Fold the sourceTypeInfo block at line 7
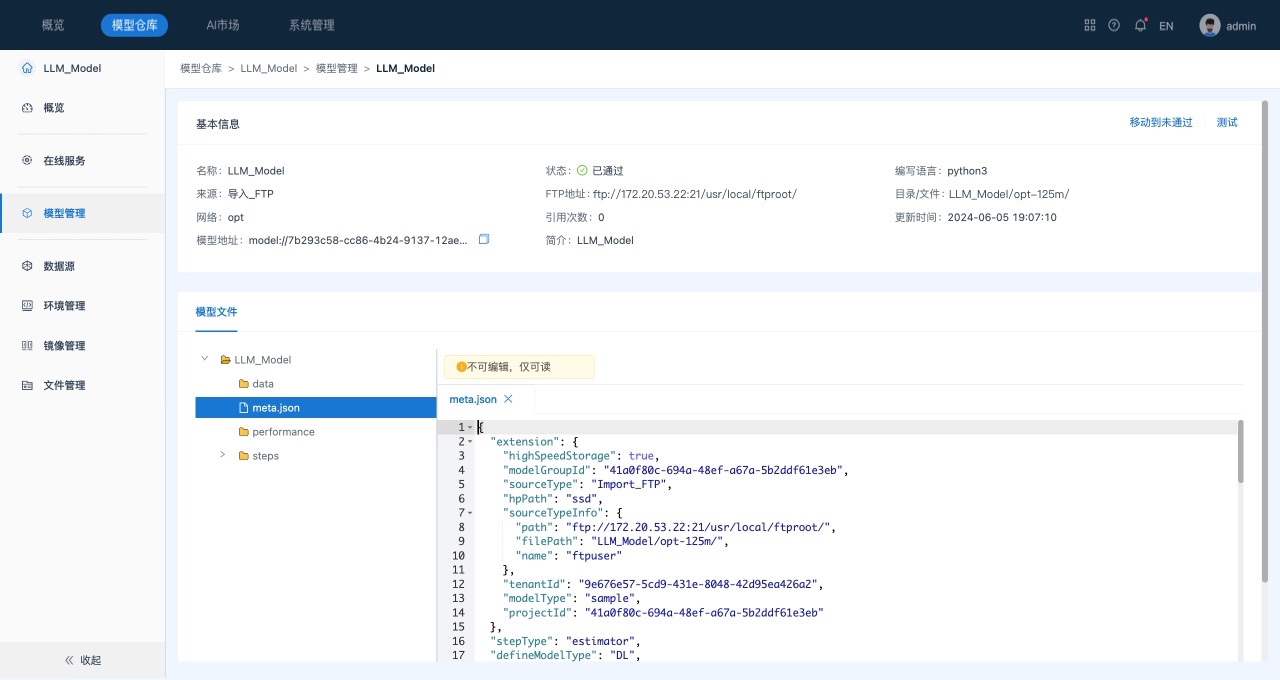The width and height of the screenshot is (1280, 680). click(470, 513)
